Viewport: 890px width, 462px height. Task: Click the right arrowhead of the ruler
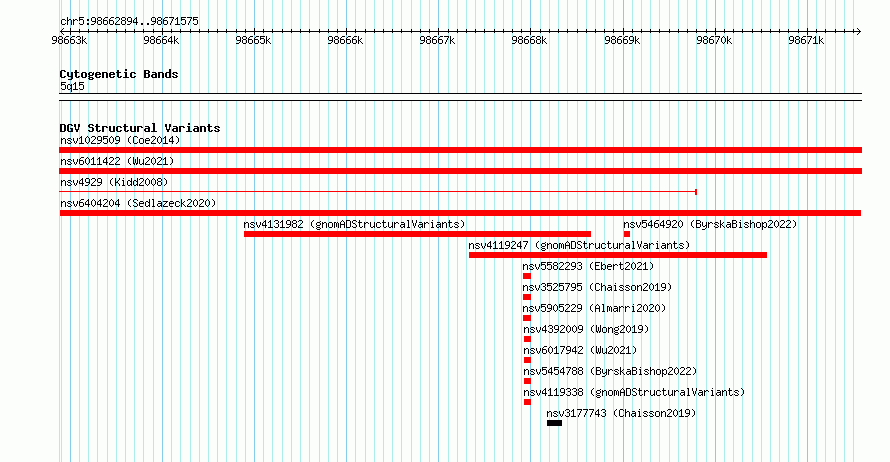[859, 31]
